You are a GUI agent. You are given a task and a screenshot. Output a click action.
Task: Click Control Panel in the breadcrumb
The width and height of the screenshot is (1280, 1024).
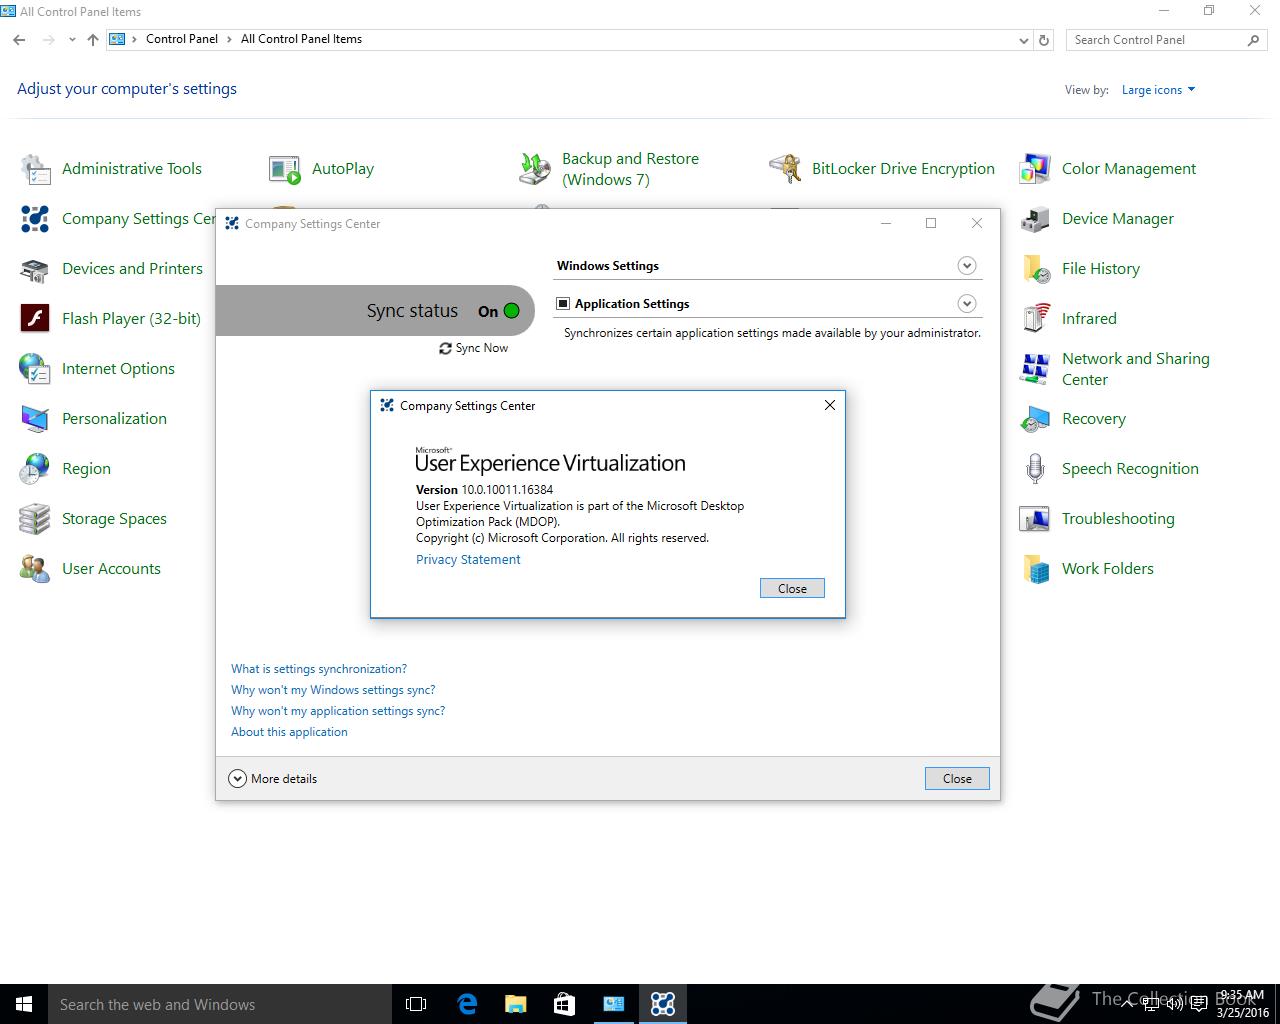pyautogui.click(x=182, y=39)
